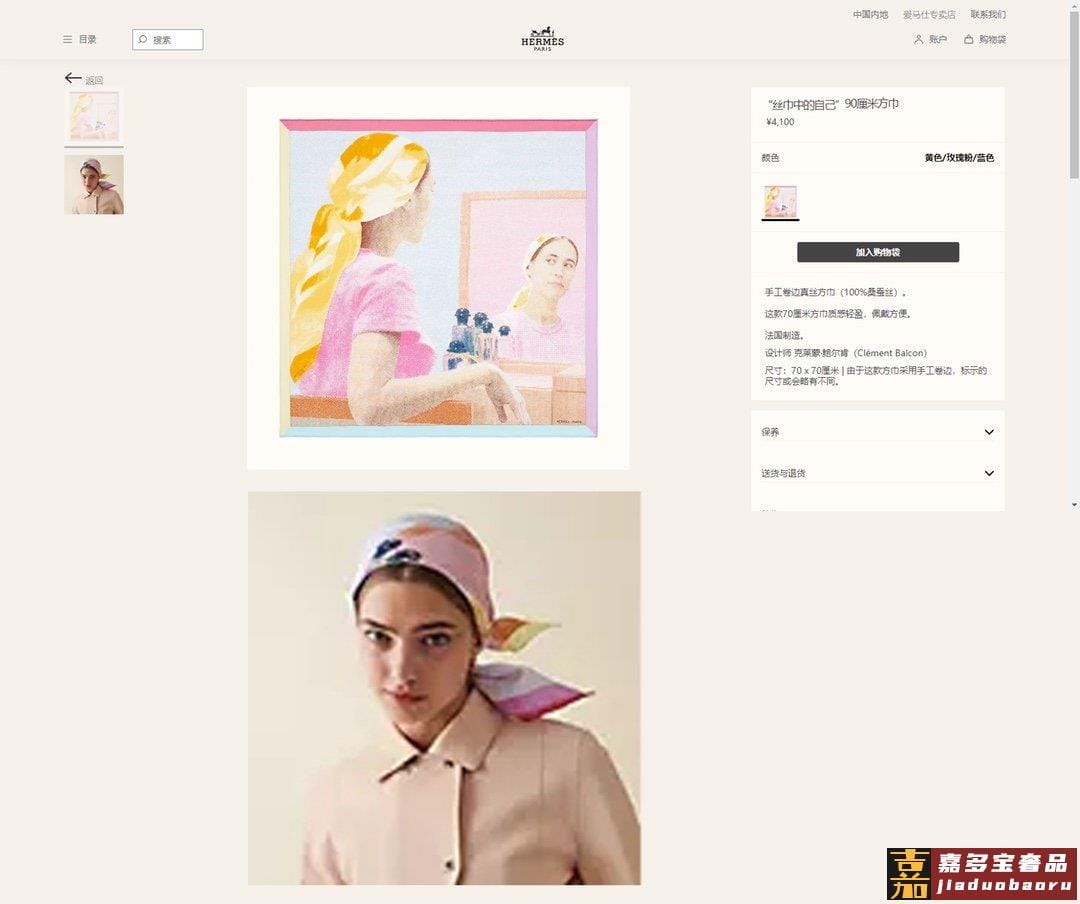Click the 返回 back arrow
This screenshot has width=1080, height=904.
[73, 78]
